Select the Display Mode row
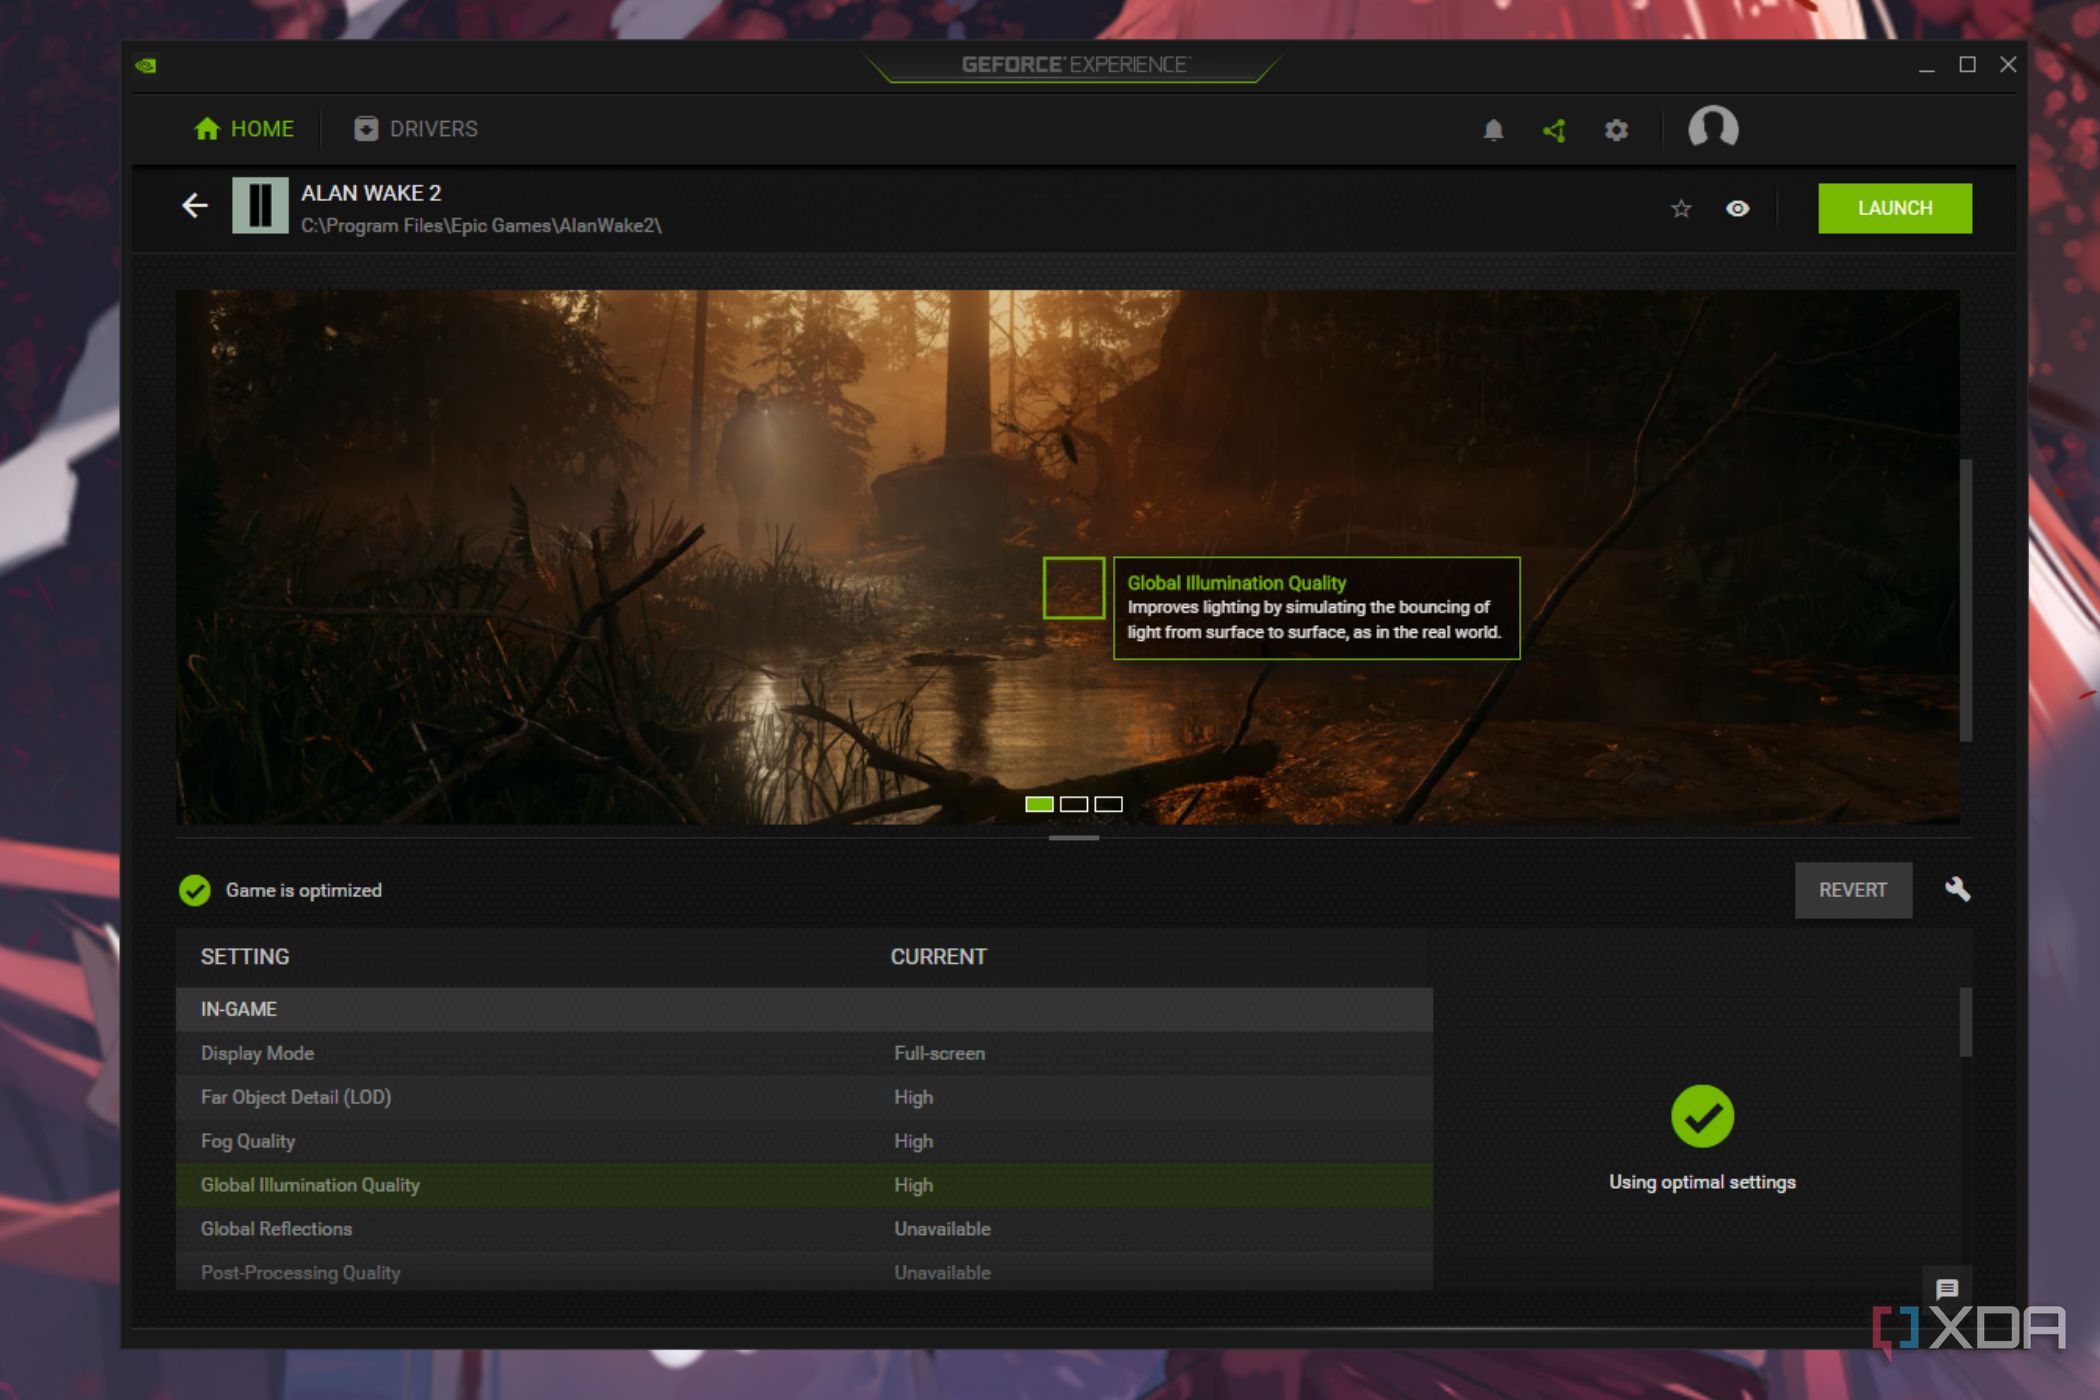This screenshot has height=1400, width=2100. [804, 1053]
